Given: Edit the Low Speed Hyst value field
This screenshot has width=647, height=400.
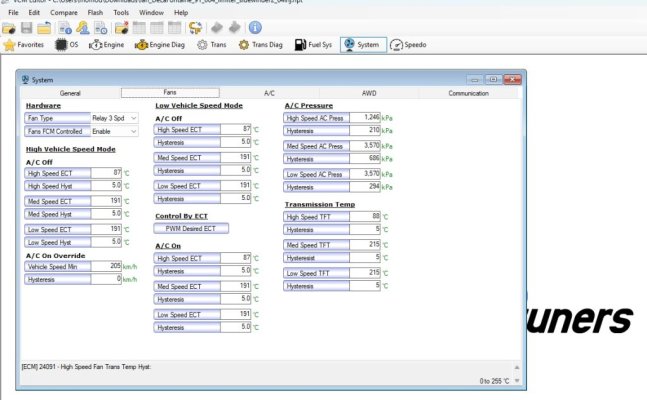Looking at the screenshot, I should pos(106,242).
